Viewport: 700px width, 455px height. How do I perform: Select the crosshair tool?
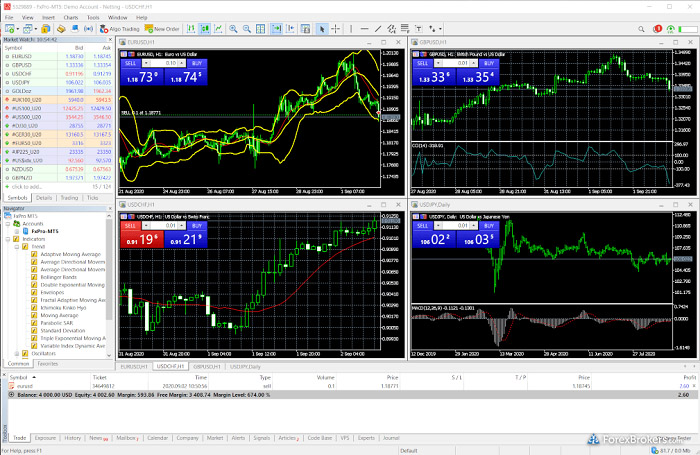(x=335, y=29)
